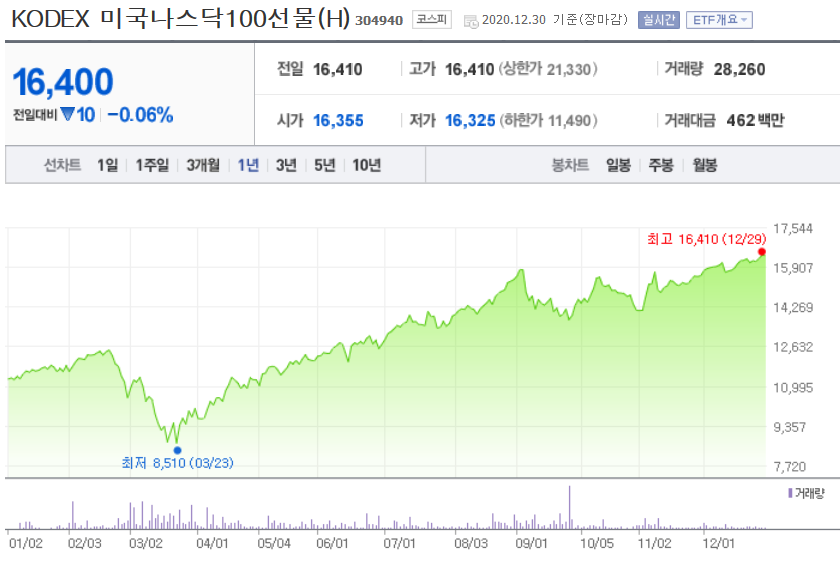Click the calendar clock icon beside date
This screenshot has height=562, width=840.
(471, 21)
